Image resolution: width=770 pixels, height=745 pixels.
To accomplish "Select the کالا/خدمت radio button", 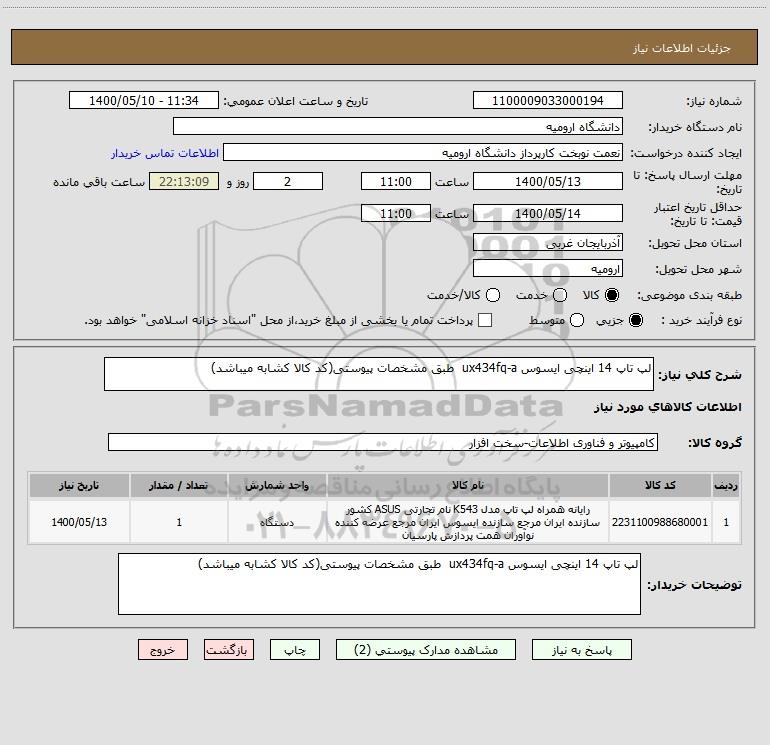I will (x=493, y=295).
